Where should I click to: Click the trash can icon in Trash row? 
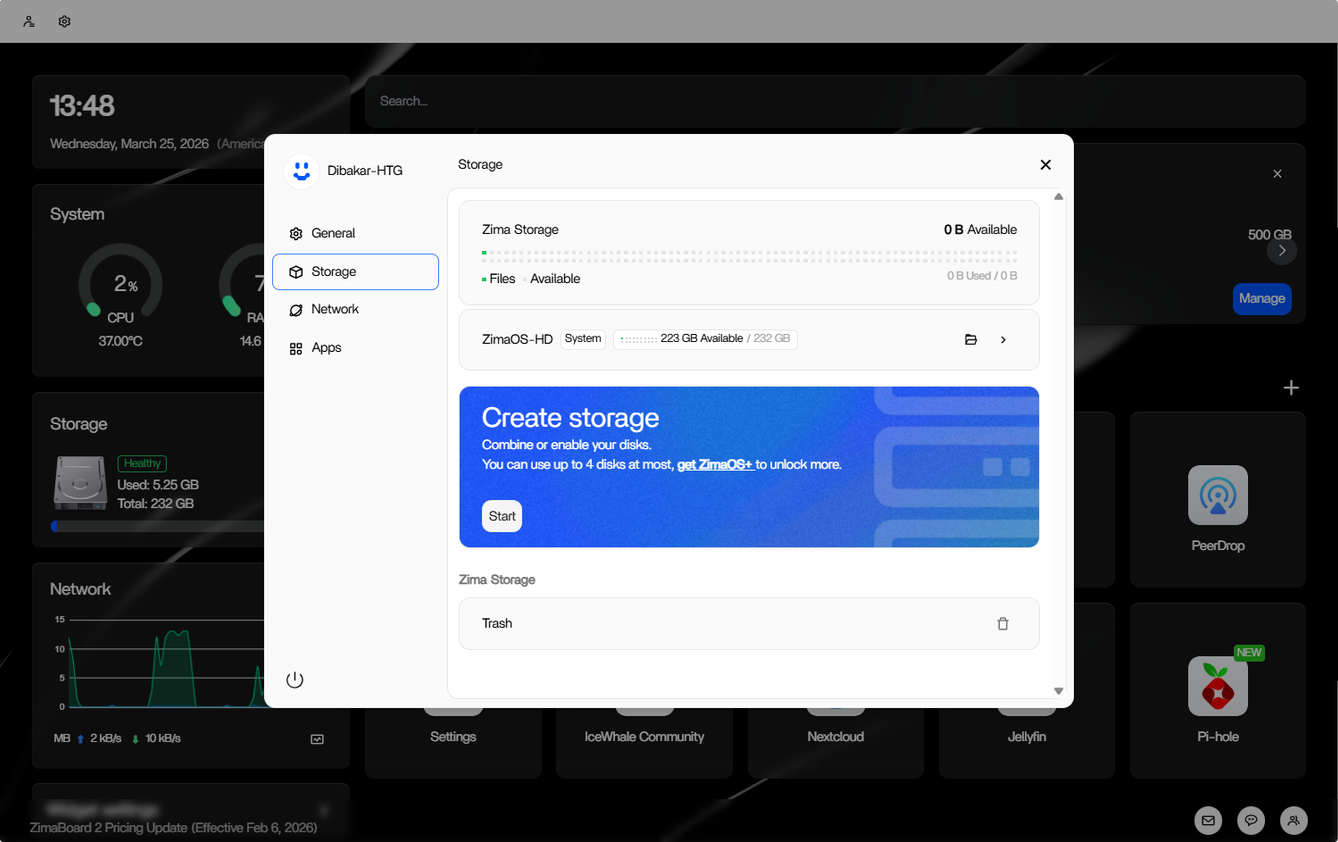pyautogui.click(x=1003, y=624)
